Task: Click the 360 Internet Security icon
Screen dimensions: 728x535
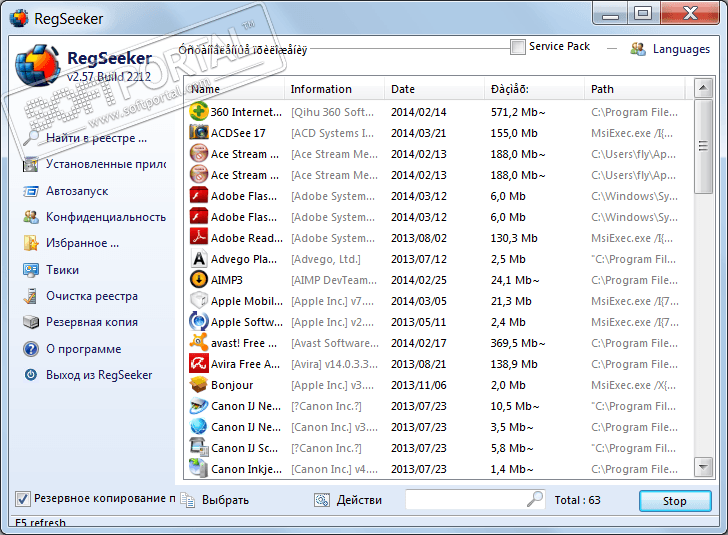Action: tap(199, 111)
